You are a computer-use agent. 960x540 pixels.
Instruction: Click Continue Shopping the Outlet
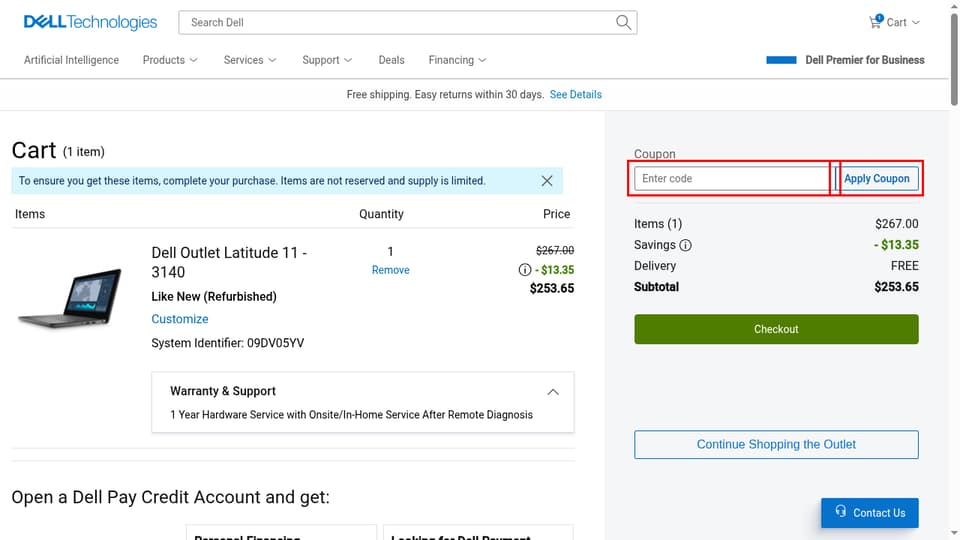776,444
